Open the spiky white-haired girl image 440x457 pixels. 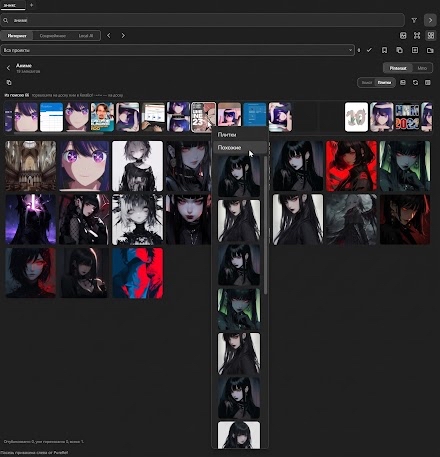tap(137, 219)
